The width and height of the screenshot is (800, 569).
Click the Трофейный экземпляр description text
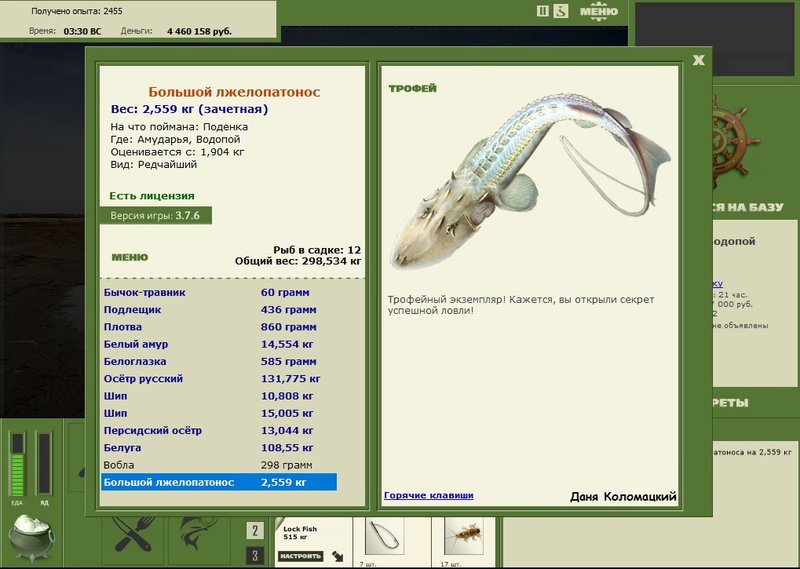pos(521,305)
